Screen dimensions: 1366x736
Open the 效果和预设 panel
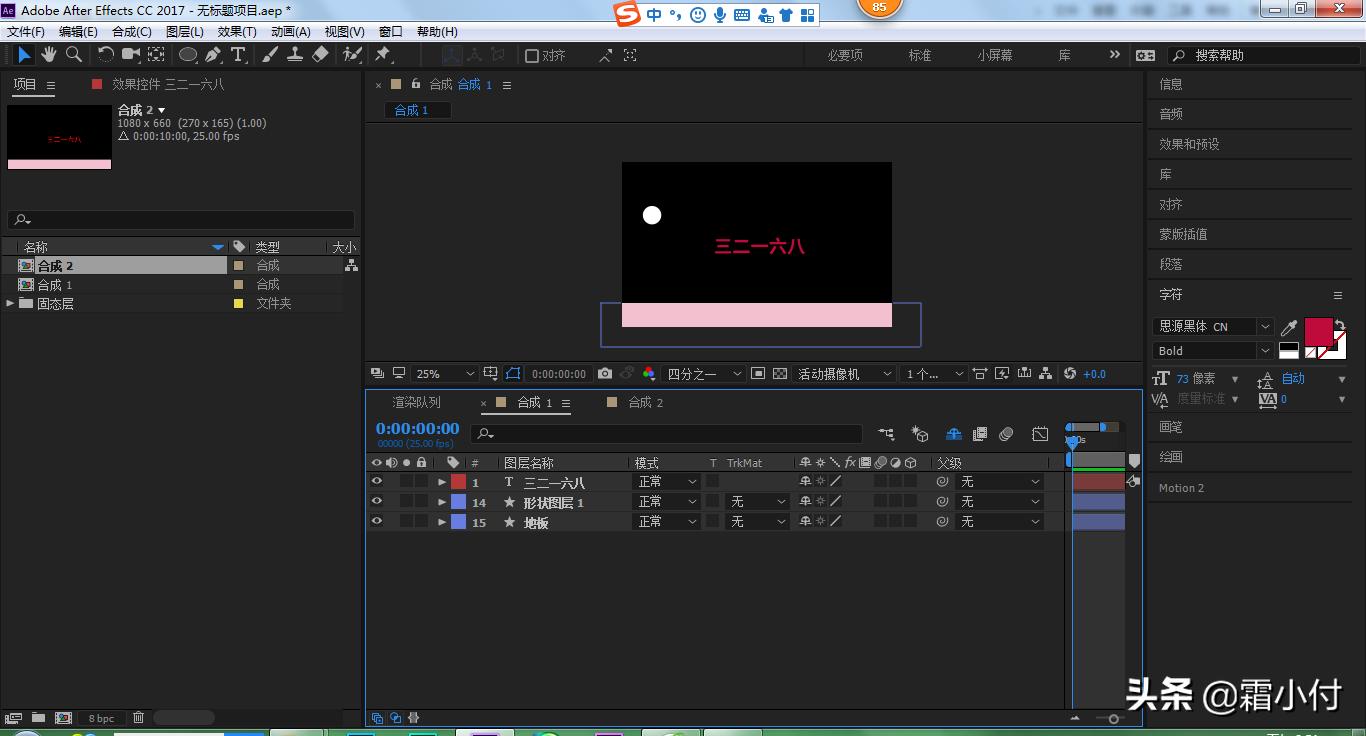point(1189,144)
